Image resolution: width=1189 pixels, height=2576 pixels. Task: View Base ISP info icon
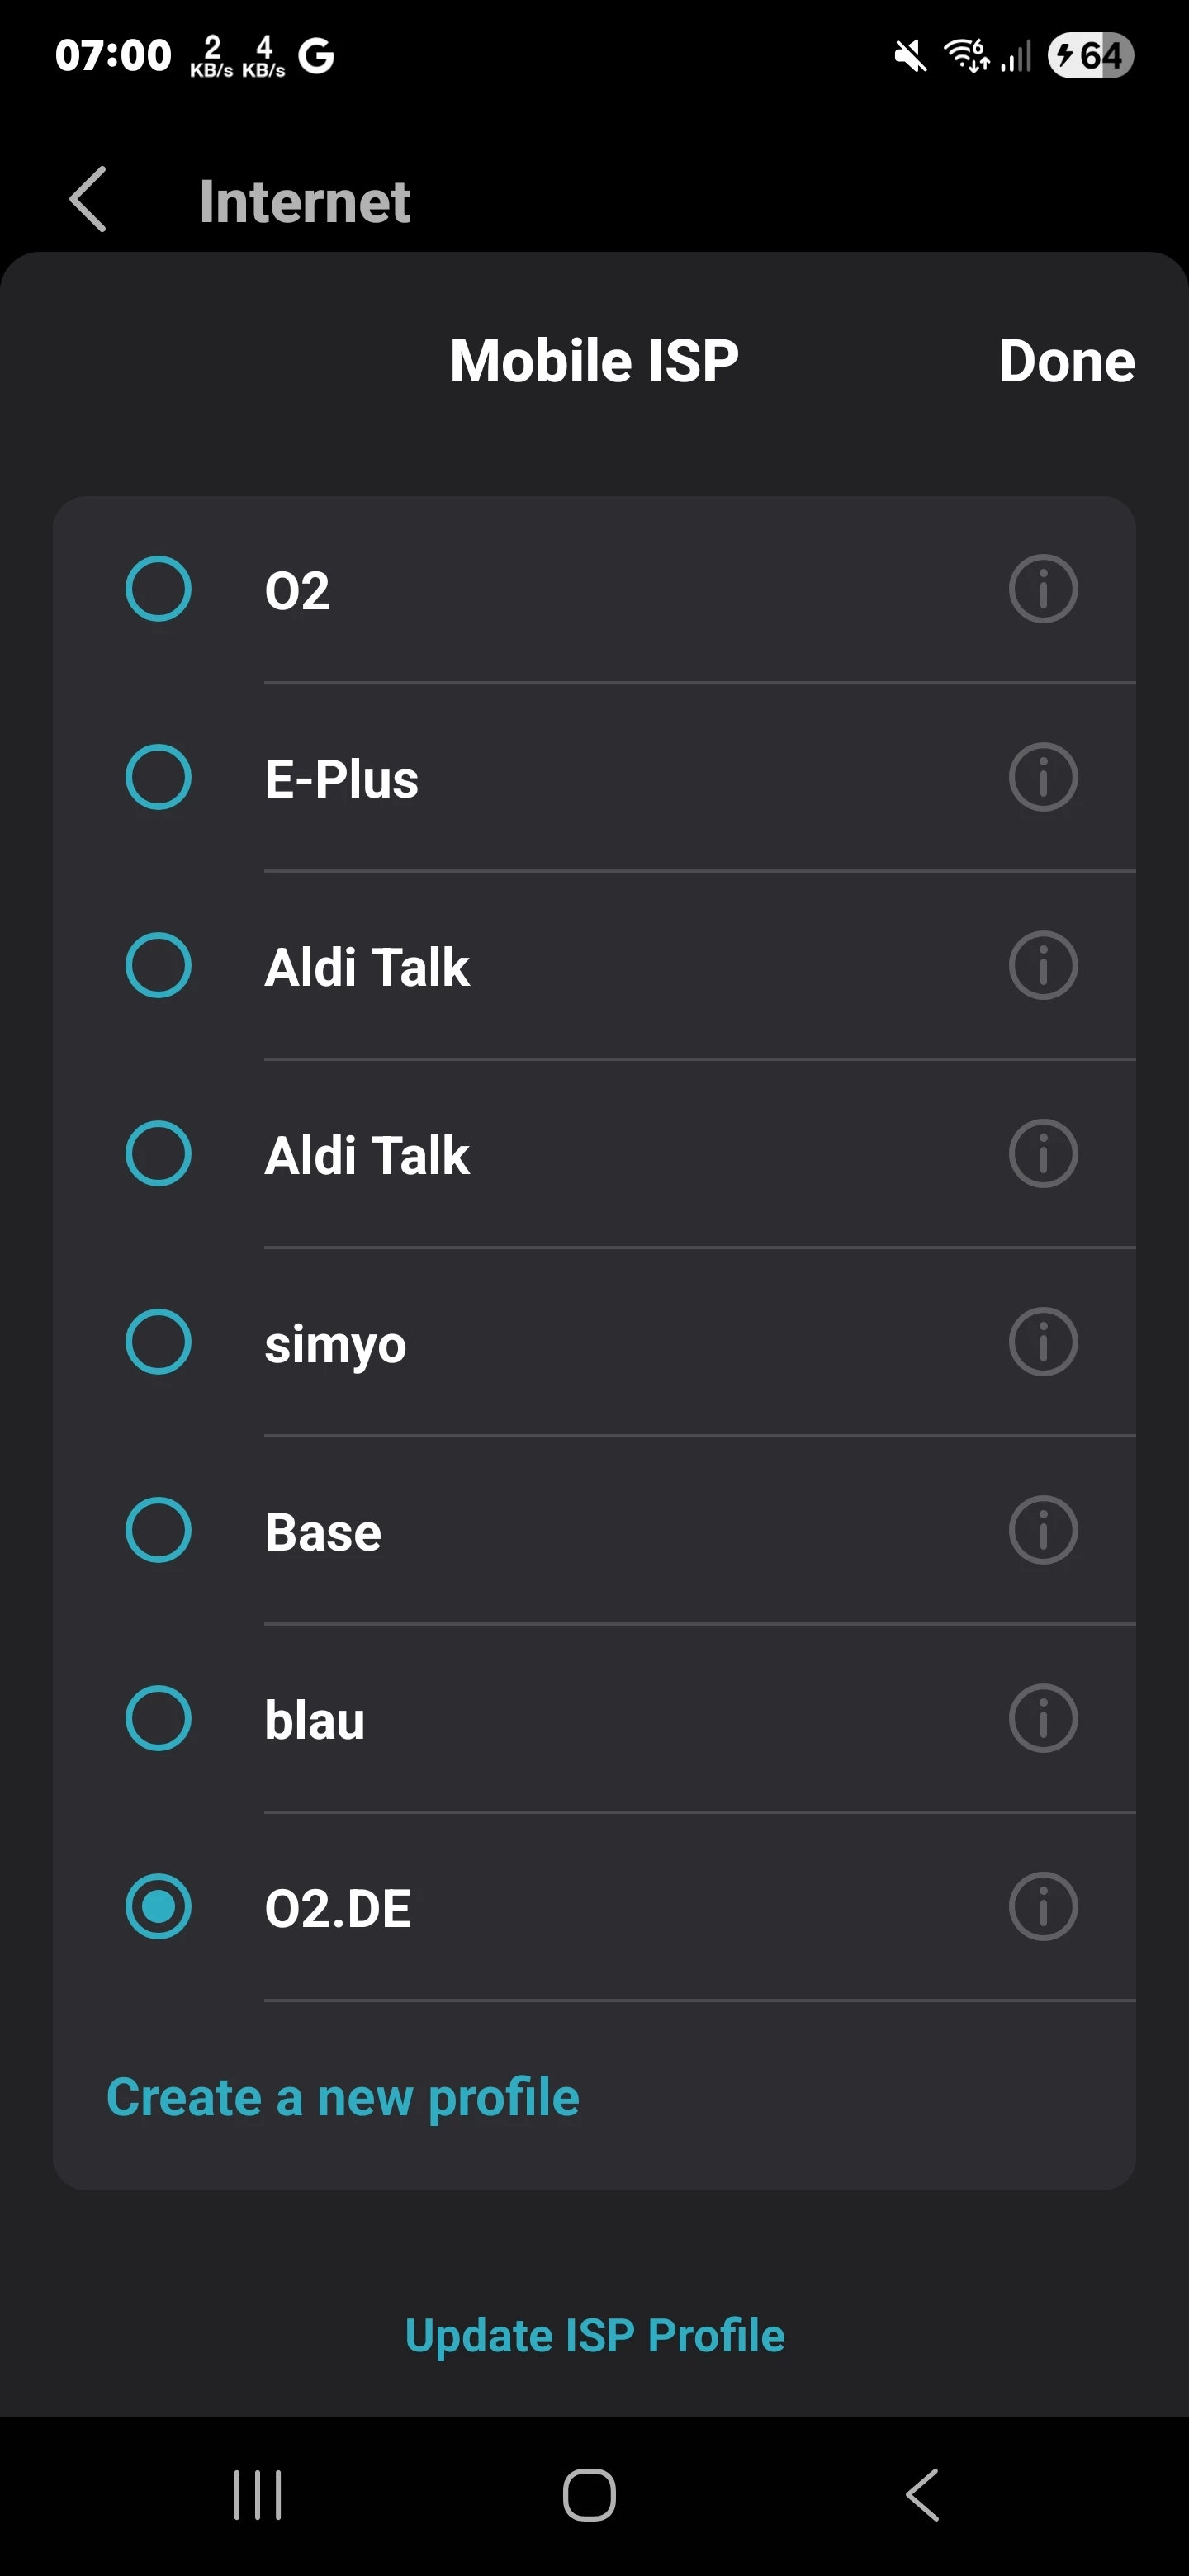[1042, 1530]
